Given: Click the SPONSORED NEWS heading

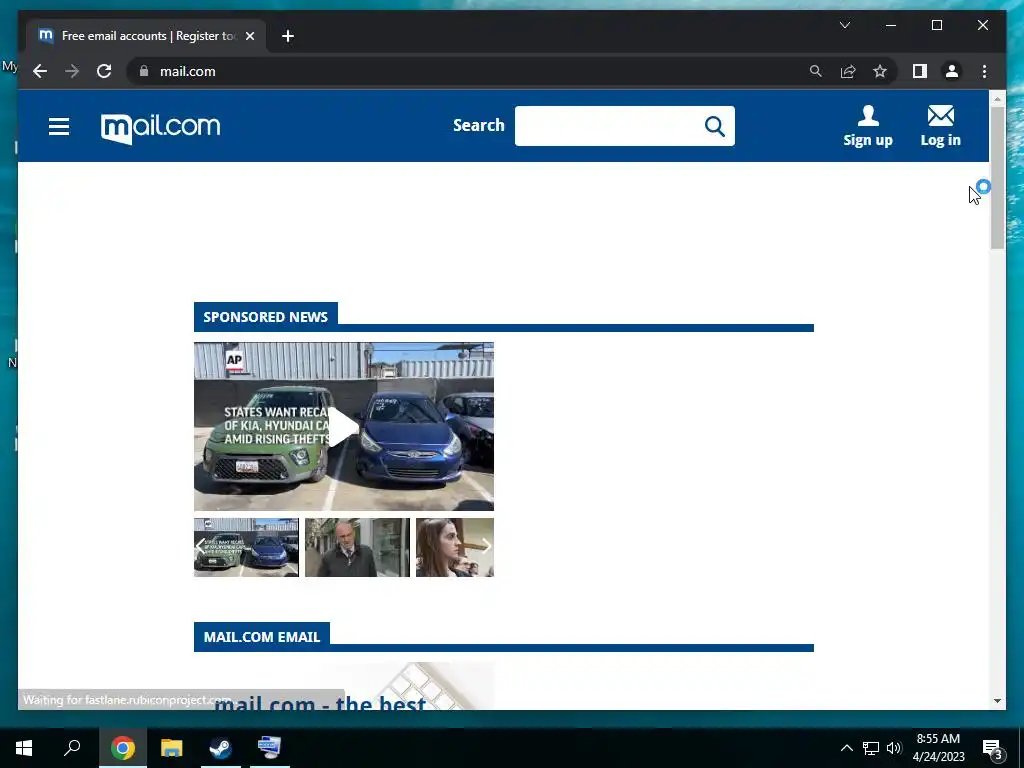Looking at the screenshot, I should click(265, 317).
